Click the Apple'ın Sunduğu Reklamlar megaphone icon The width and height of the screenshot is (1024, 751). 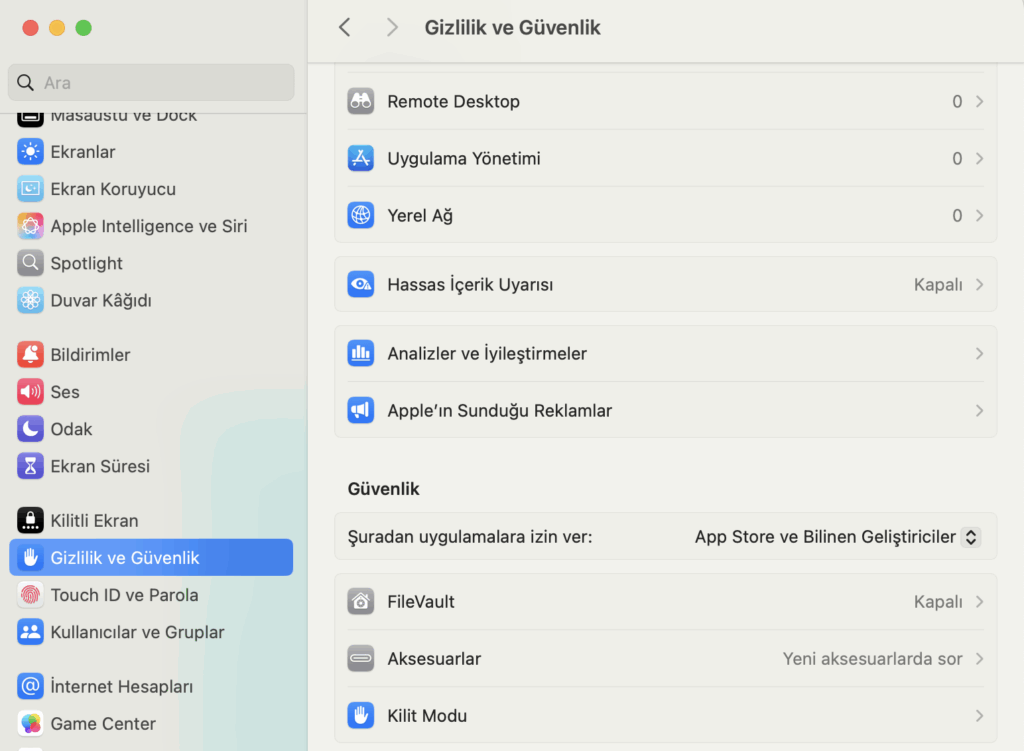point(361,410)
